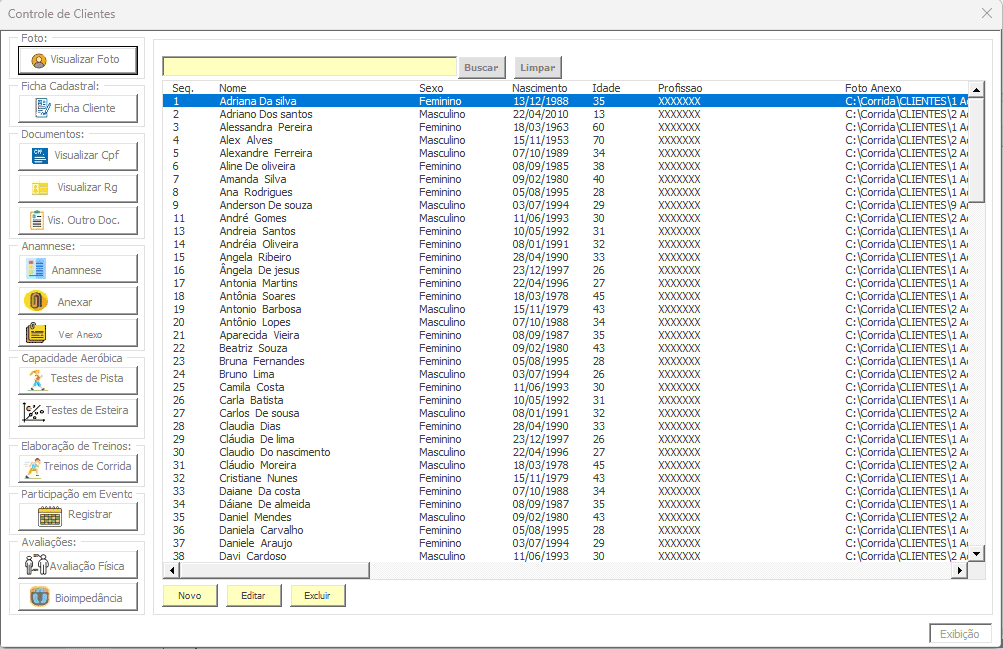Image resolution: width=1003 pixels, height=649 pixels.
Task: Click the vertical scrollbar thumb
Action: (x=976, y=149)
